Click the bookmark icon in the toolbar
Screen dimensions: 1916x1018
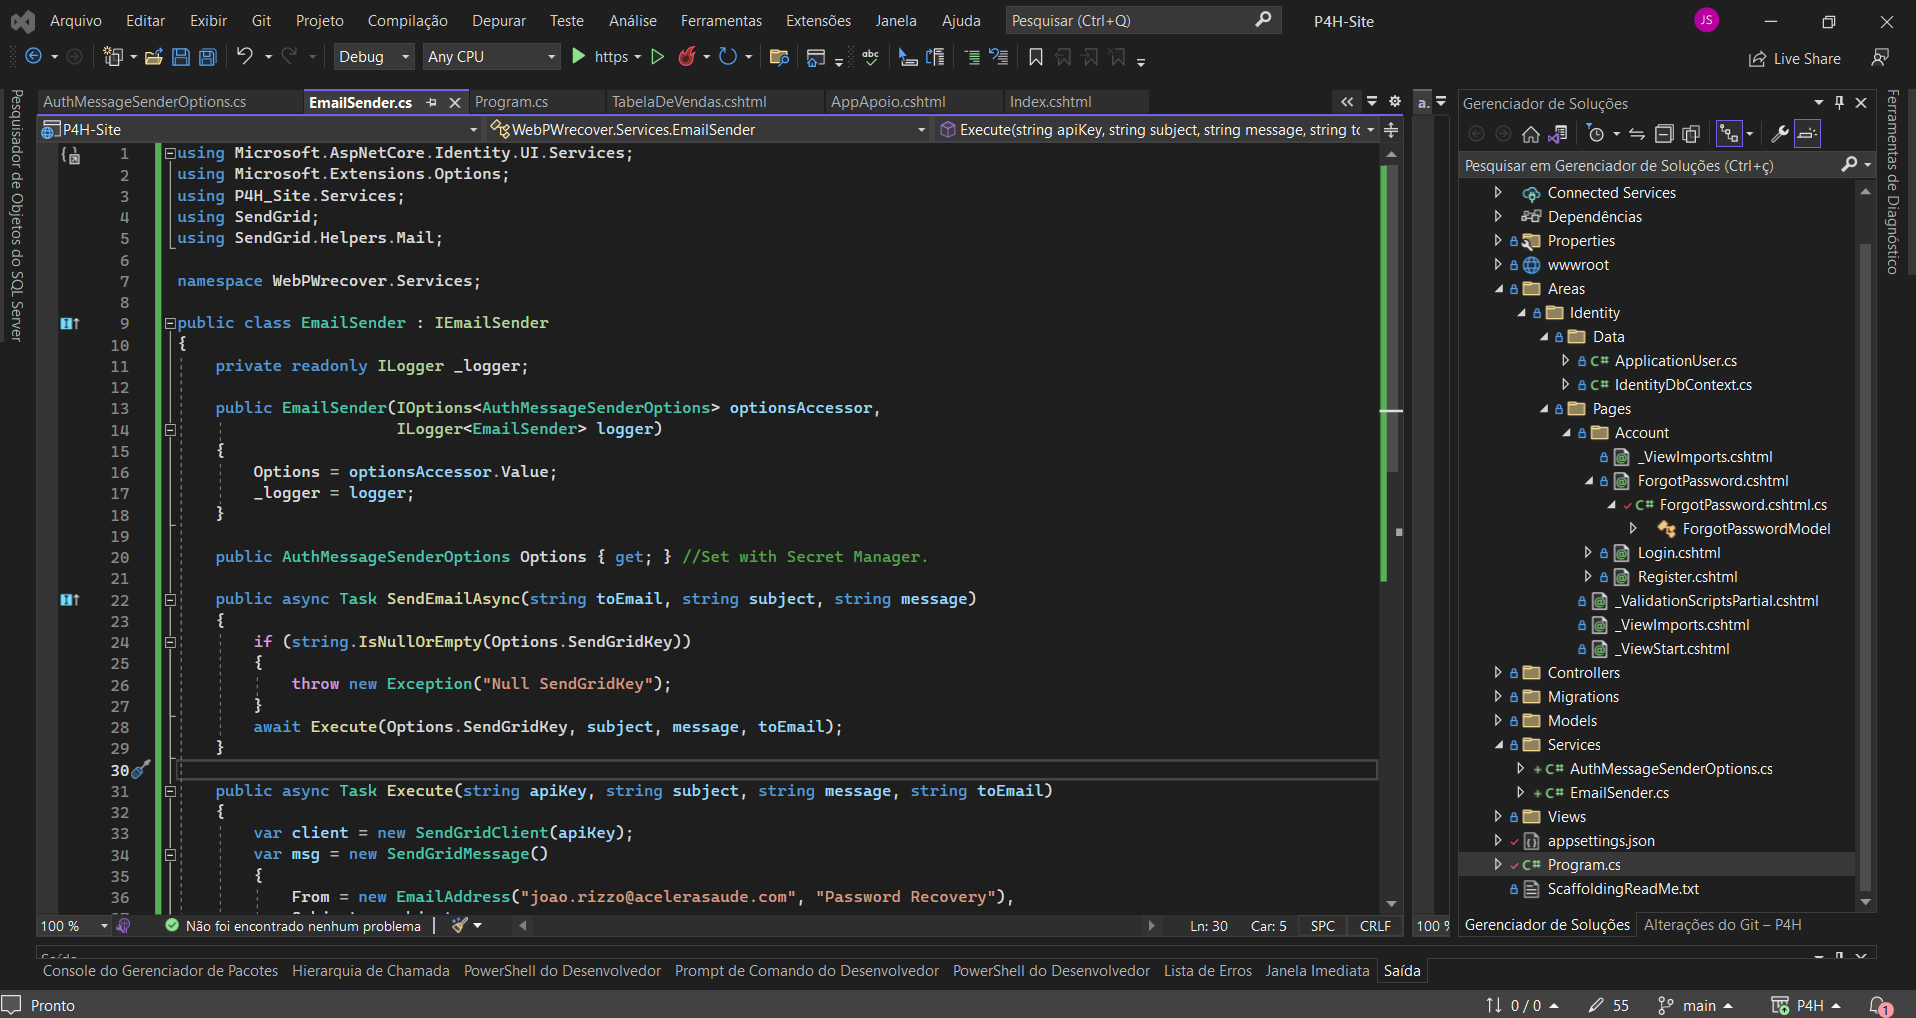point(1036,57)
